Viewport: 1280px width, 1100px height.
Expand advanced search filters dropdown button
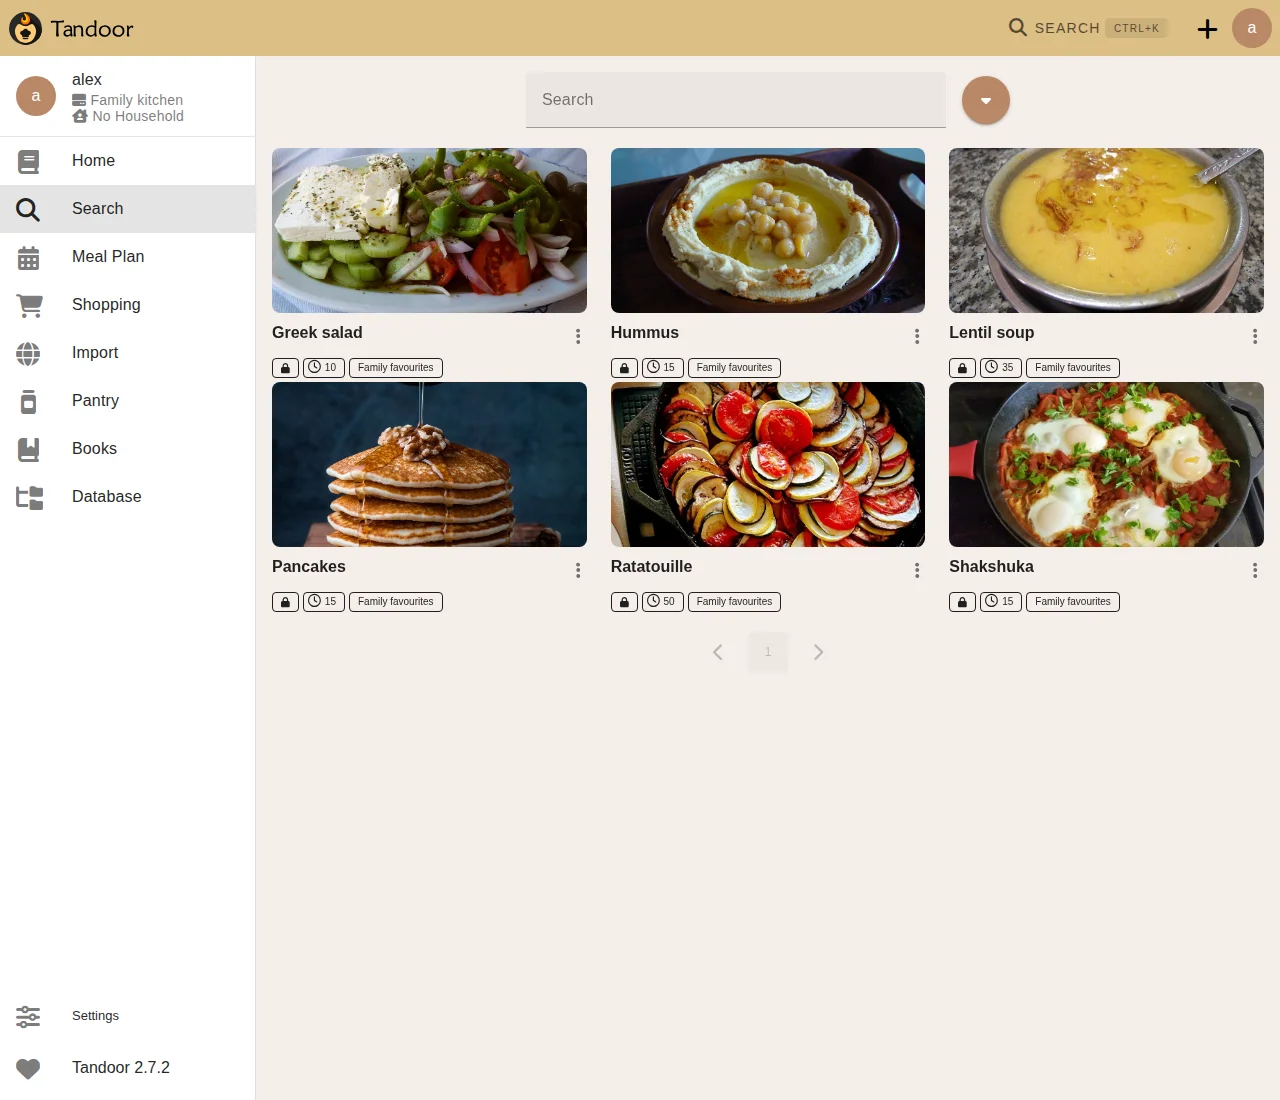(x=986, y=100)
